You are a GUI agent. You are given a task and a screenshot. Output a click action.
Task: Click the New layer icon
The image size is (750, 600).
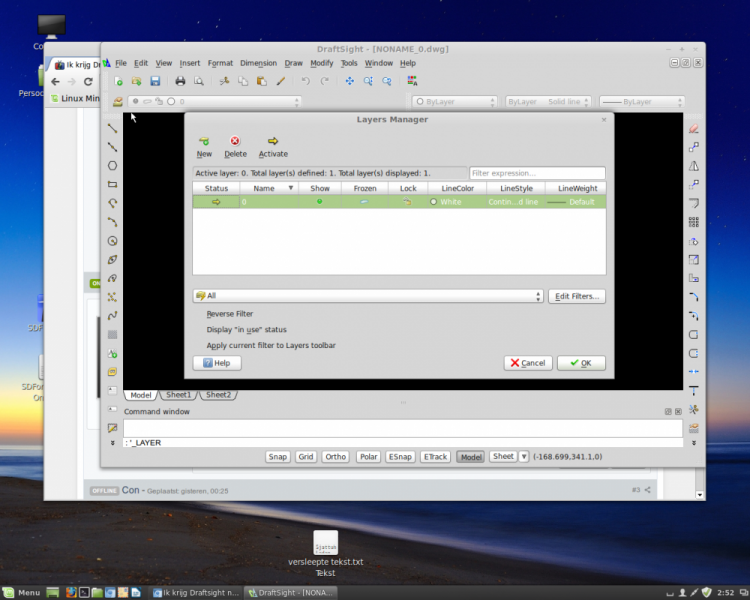[x=204, y=142]
